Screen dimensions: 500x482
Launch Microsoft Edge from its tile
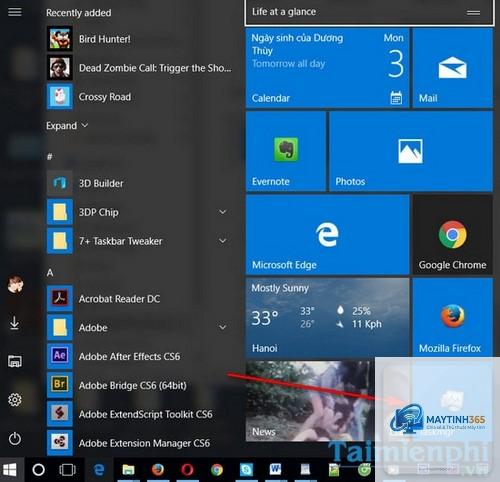click(x=327, y=235)
